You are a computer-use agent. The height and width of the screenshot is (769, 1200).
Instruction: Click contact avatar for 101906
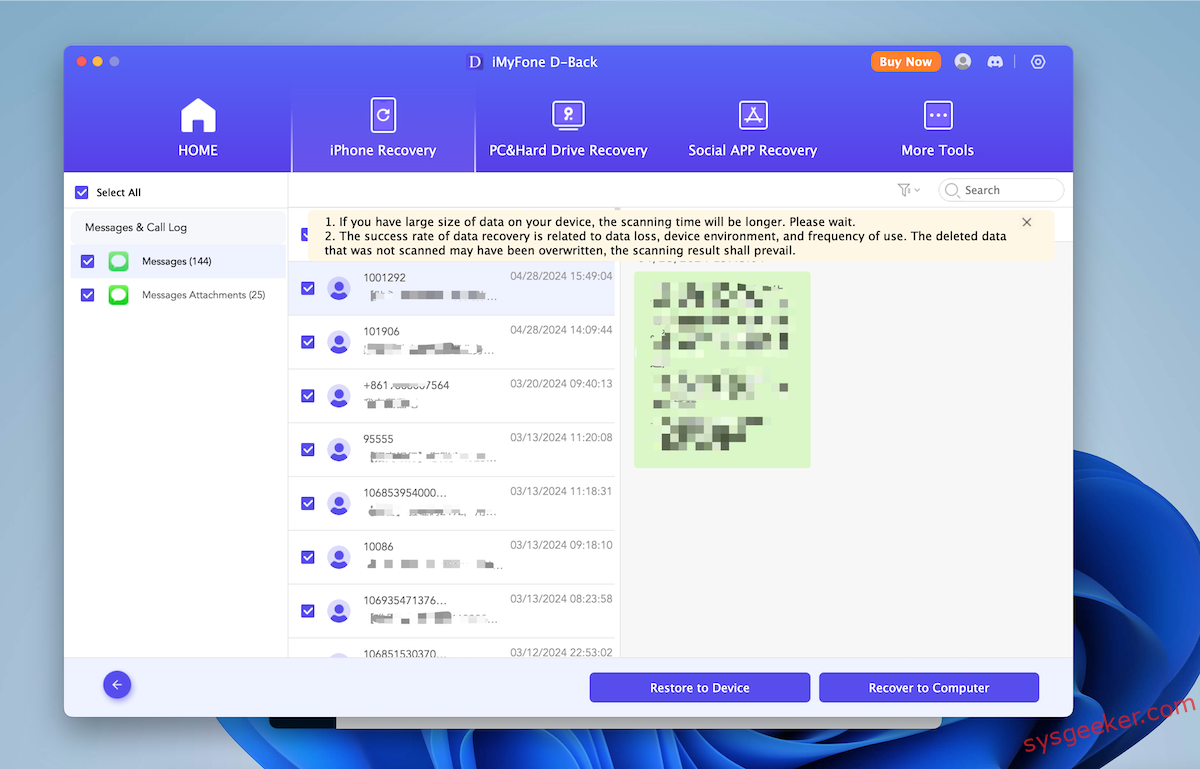pos(339,342)
